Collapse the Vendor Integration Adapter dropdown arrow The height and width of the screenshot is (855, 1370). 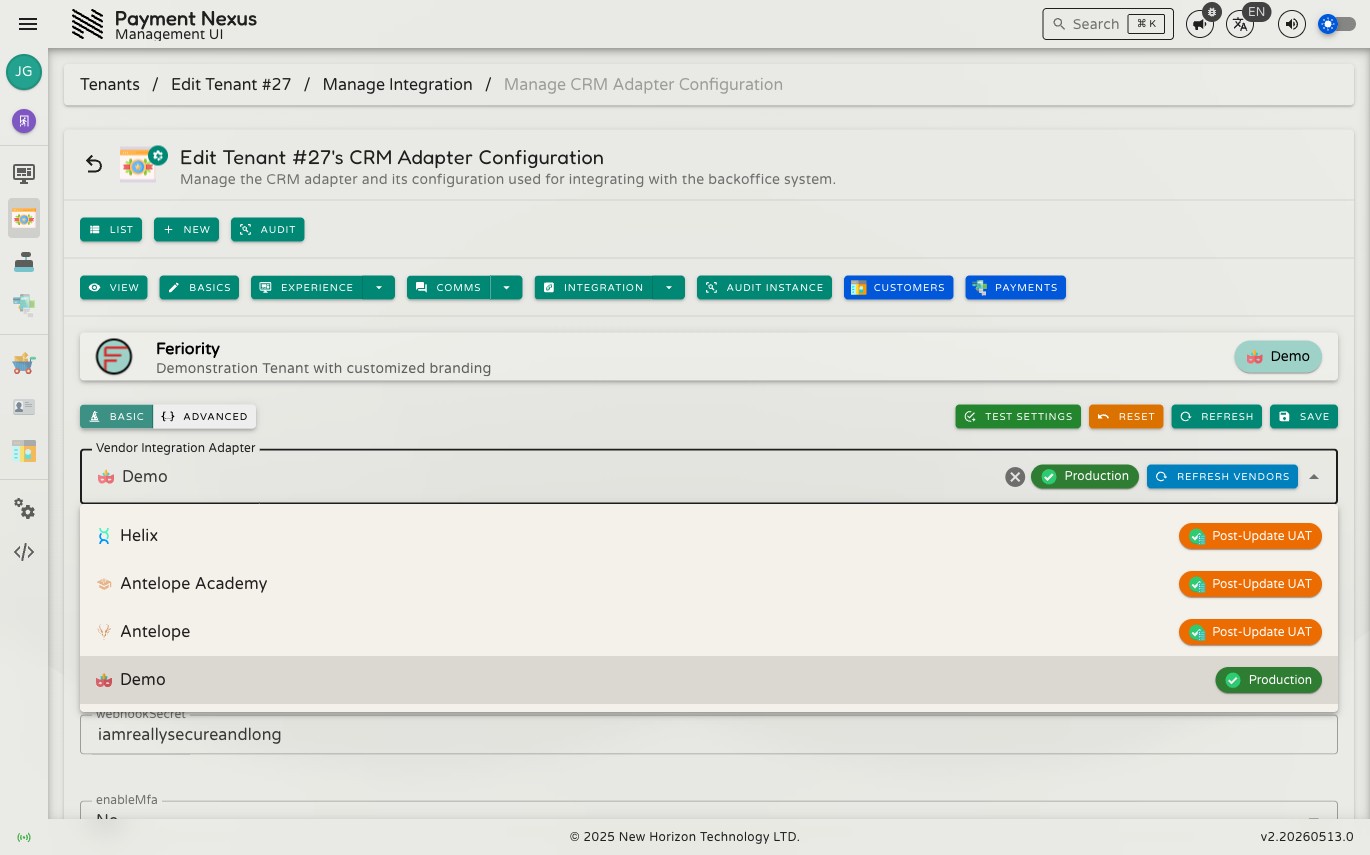click(x=1314, y=477)
